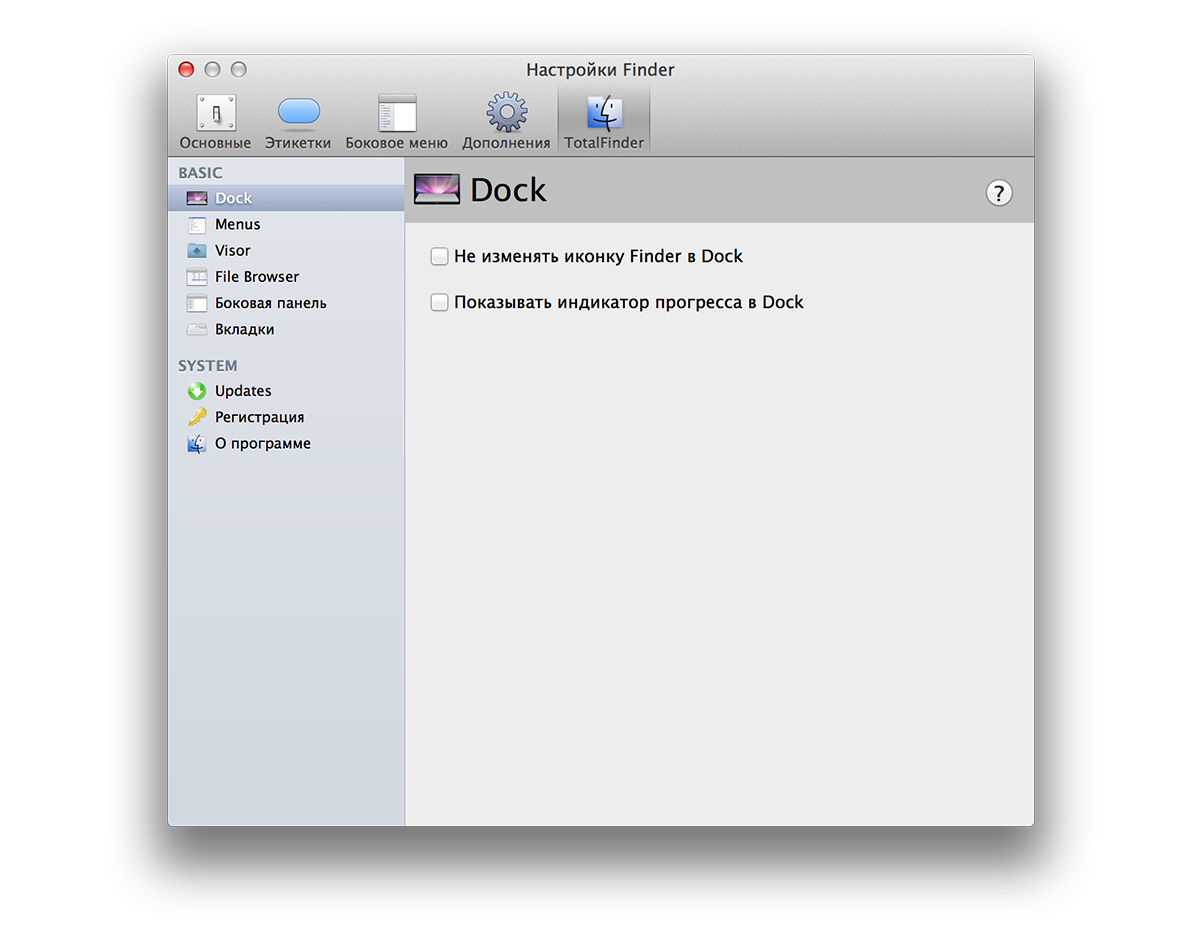Minimize the Настройки Finder window
Image resolution: width=1200 pixels, height=937 pixels.
pos(212,69)
